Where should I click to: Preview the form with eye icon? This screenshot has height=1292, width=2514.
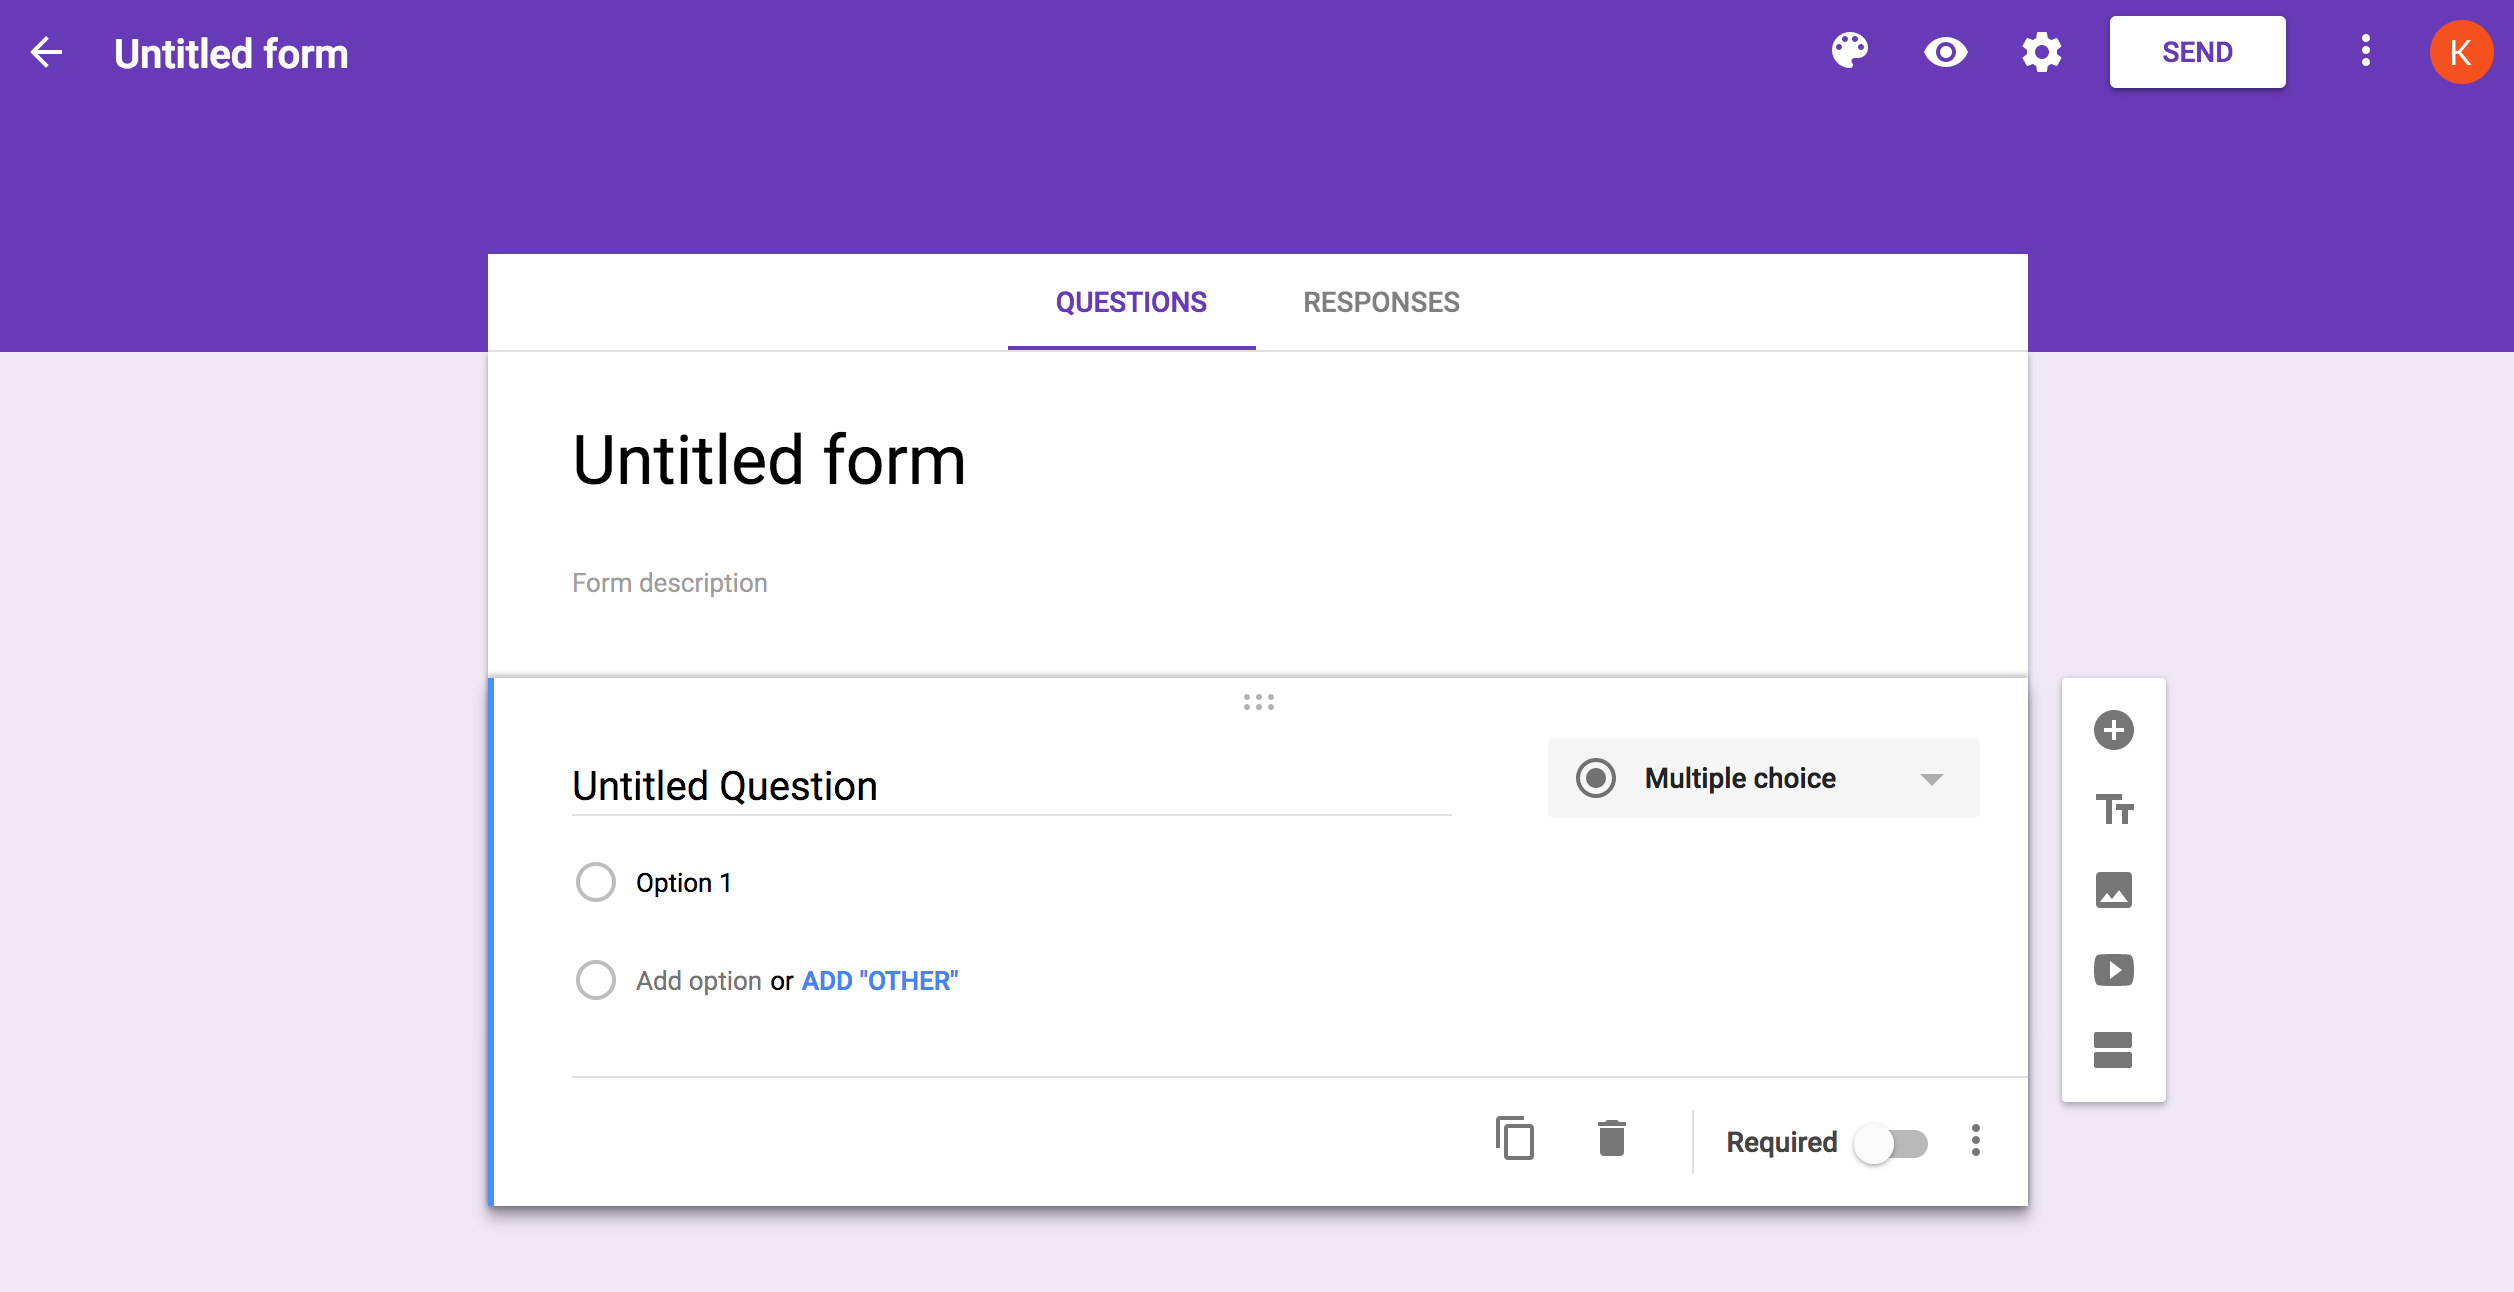(x=1945, y=52)
